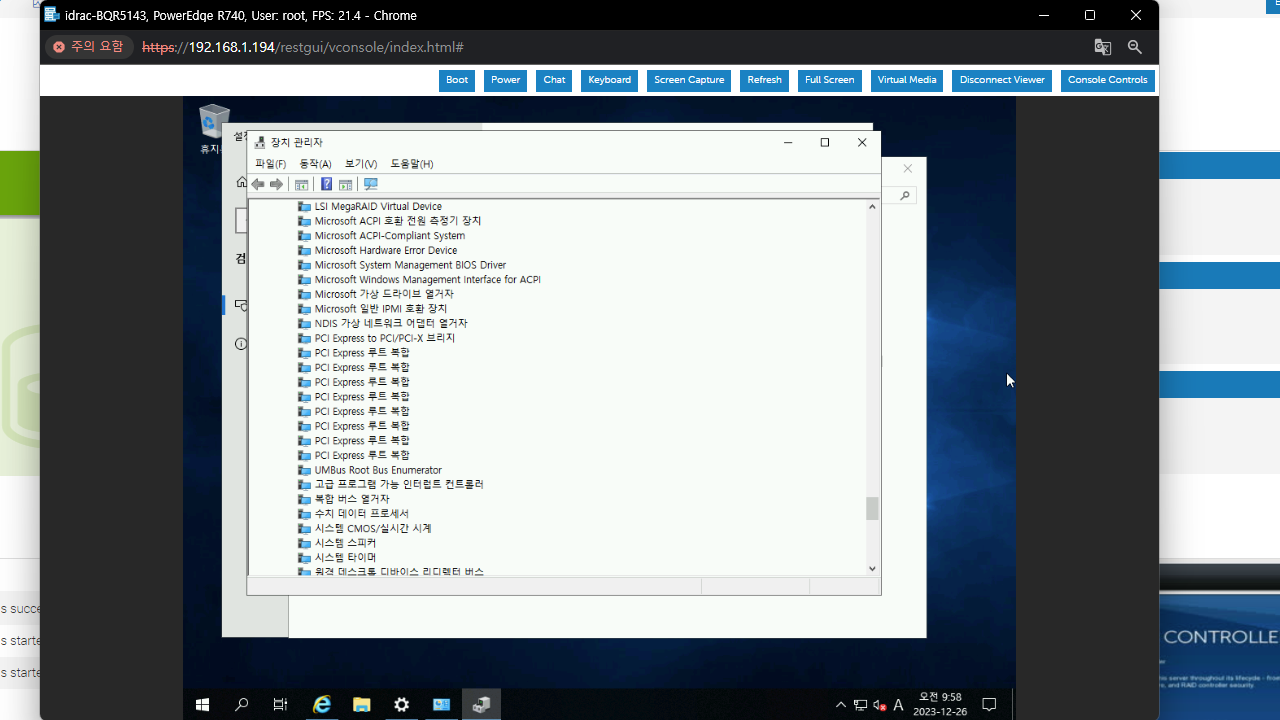Viewport: 1280px width, 720px height.
Task: Switch to Server Manager taskbar icon
Action: (x=441, y=705)
